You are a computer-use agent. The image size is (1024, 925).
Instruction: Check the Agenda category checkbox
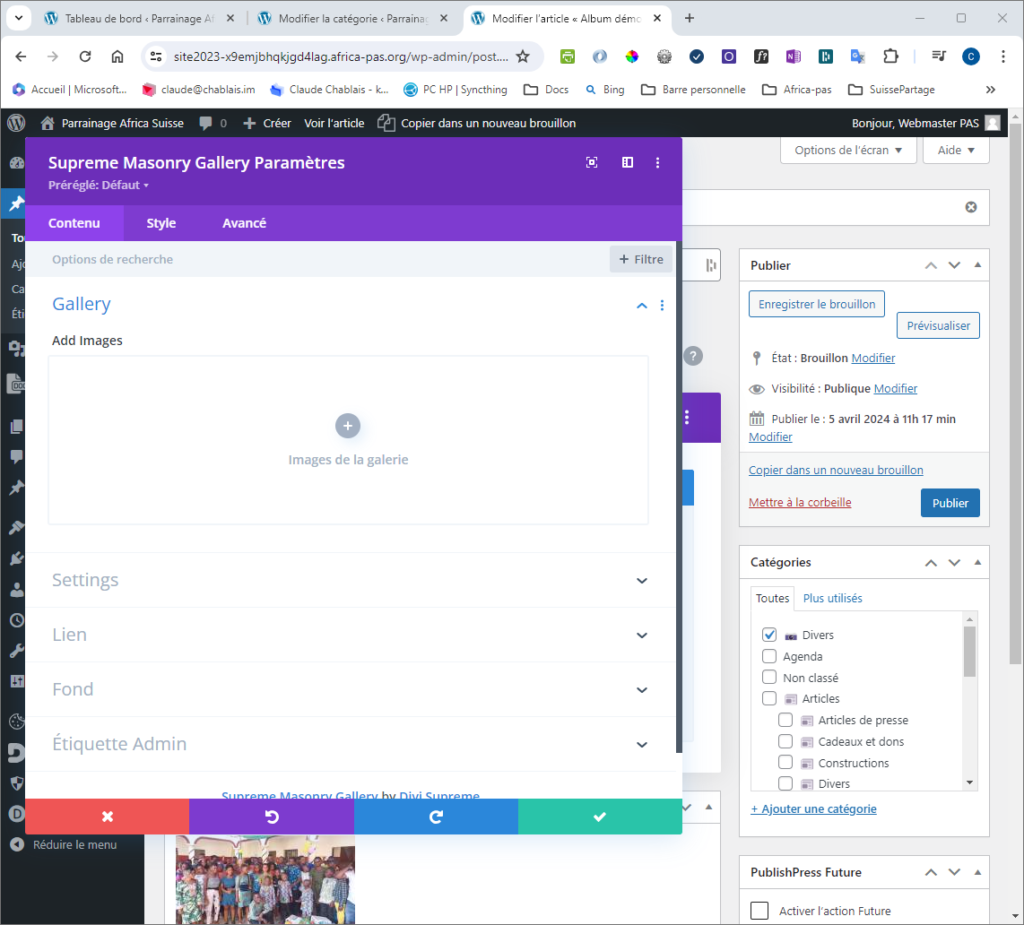click(x=769, y=657)
